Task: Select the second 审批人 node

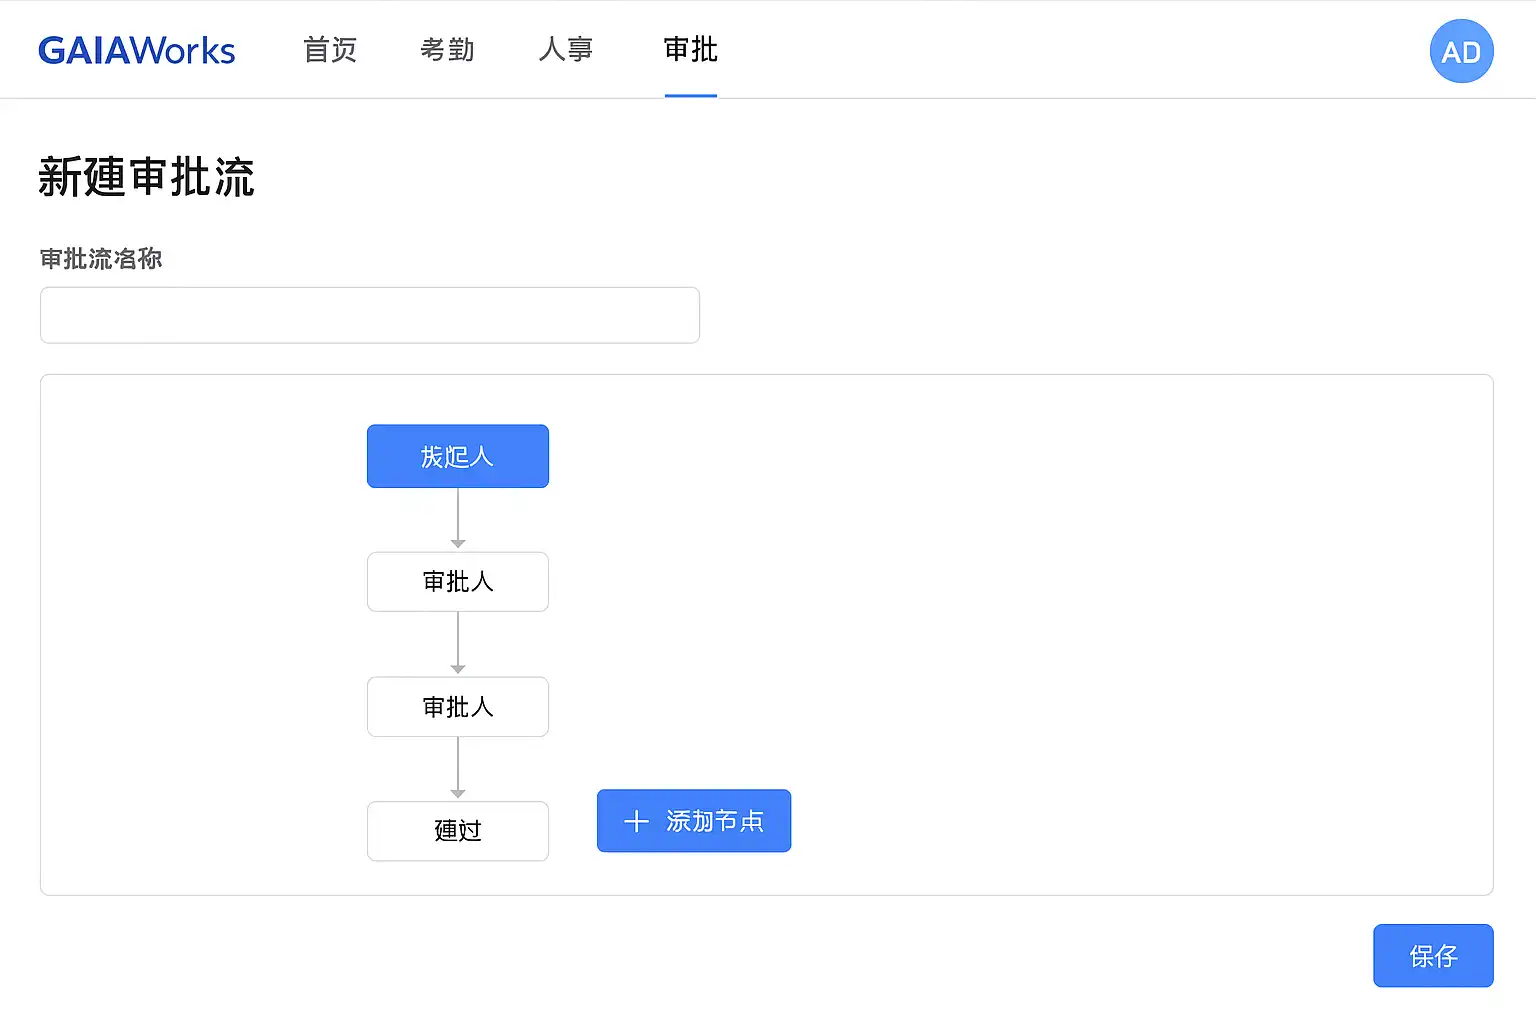Action: [458, 707]
